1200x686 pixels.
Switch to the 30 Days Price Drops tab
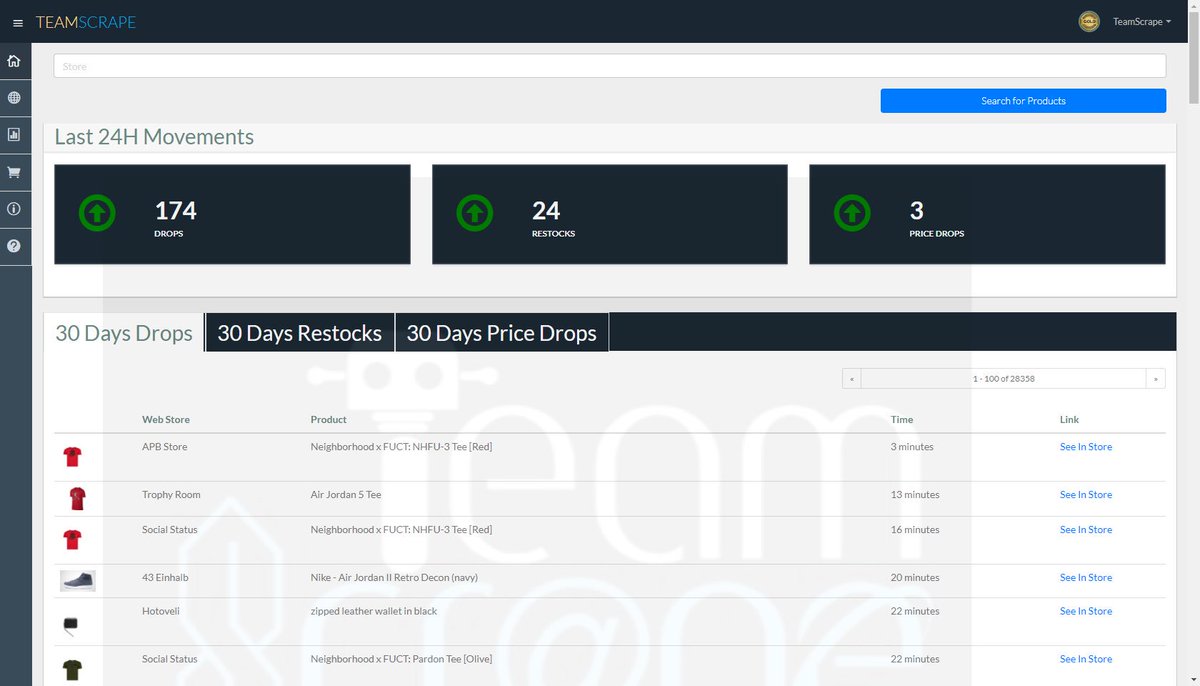[501, 333]
